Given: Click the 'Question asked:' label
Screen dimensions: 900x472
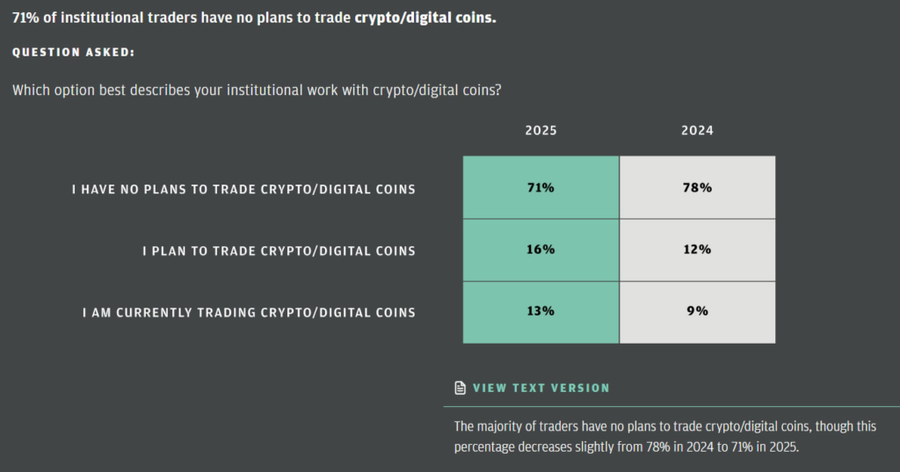Looking at the screenshot, I should [x=73, y=52].
